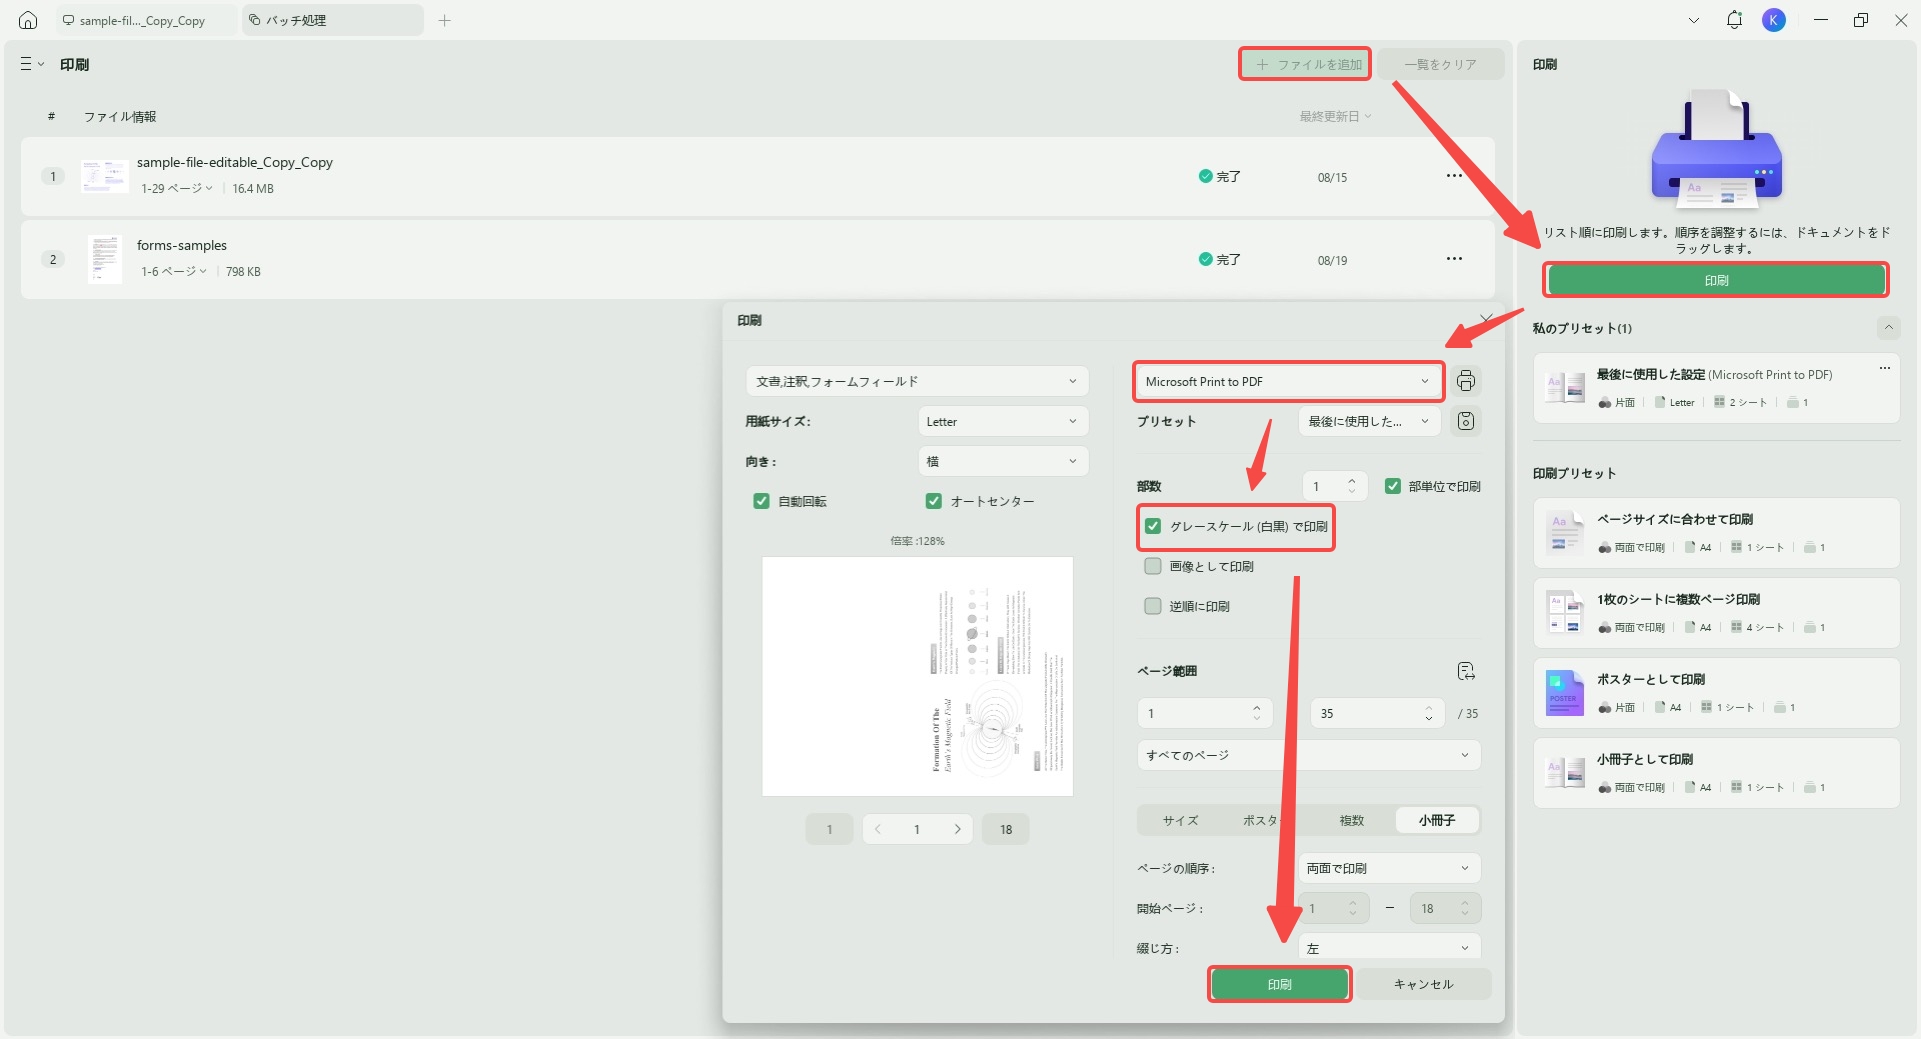
Task: Open the 向き orientation dropdown
Action: click(x=1003, y=461)
